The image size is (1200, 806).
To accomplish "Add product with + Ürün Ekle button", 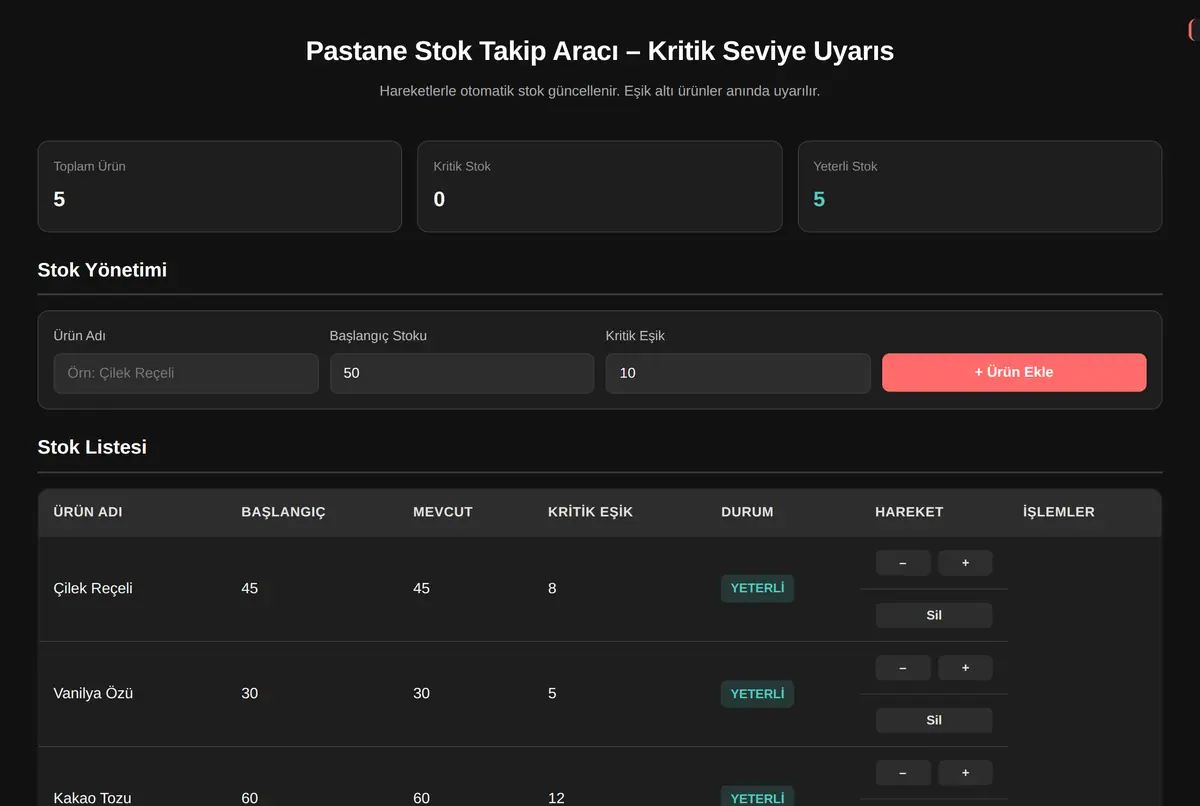I will 1014,372.
